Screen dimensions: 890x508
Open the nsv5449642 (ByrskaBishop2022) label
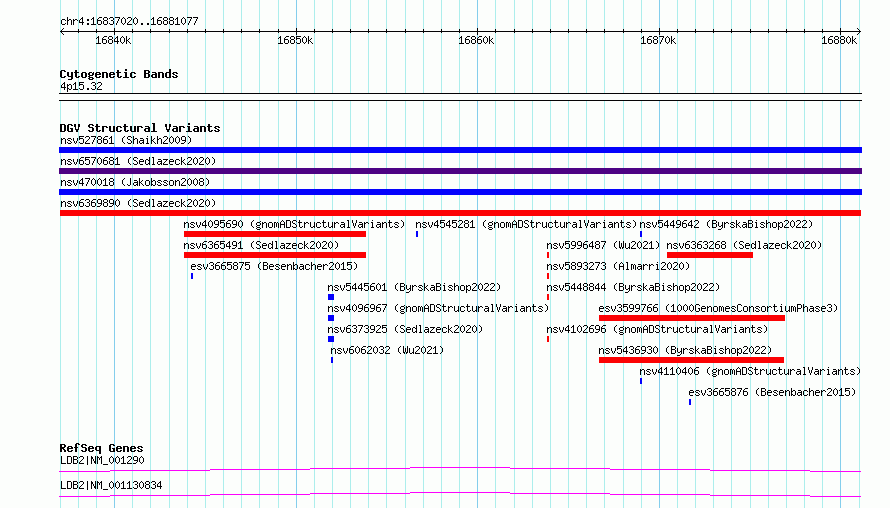tap(726, 224)
